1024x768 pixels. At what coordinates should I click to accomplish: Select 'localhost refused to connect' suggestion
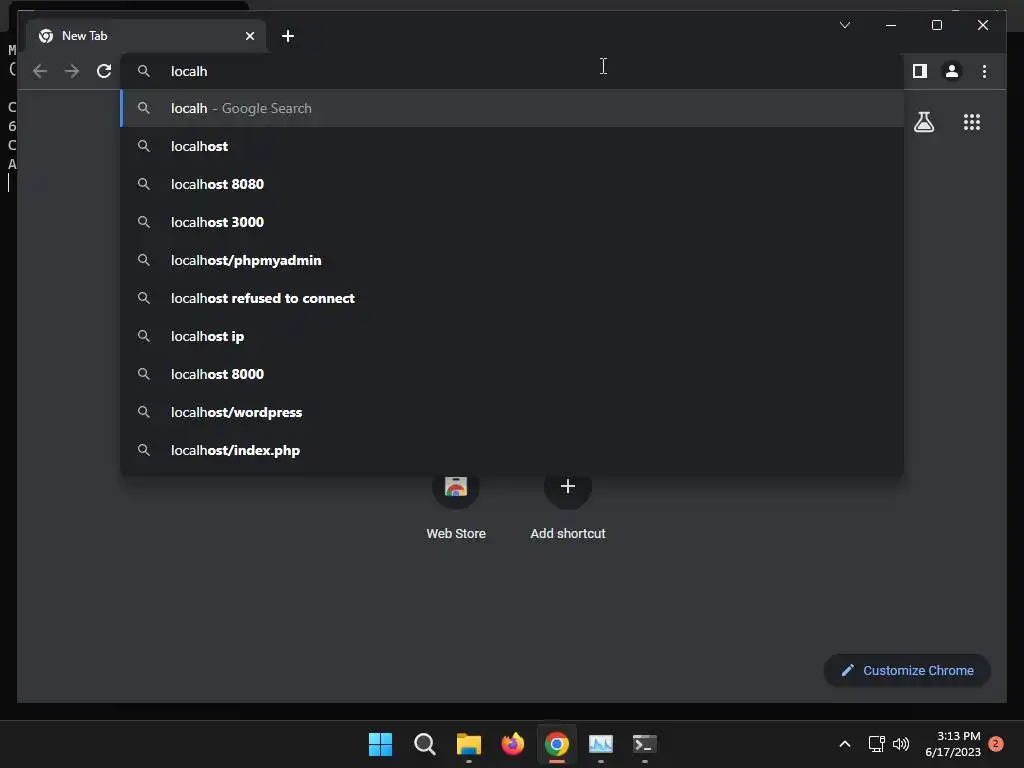512,298
